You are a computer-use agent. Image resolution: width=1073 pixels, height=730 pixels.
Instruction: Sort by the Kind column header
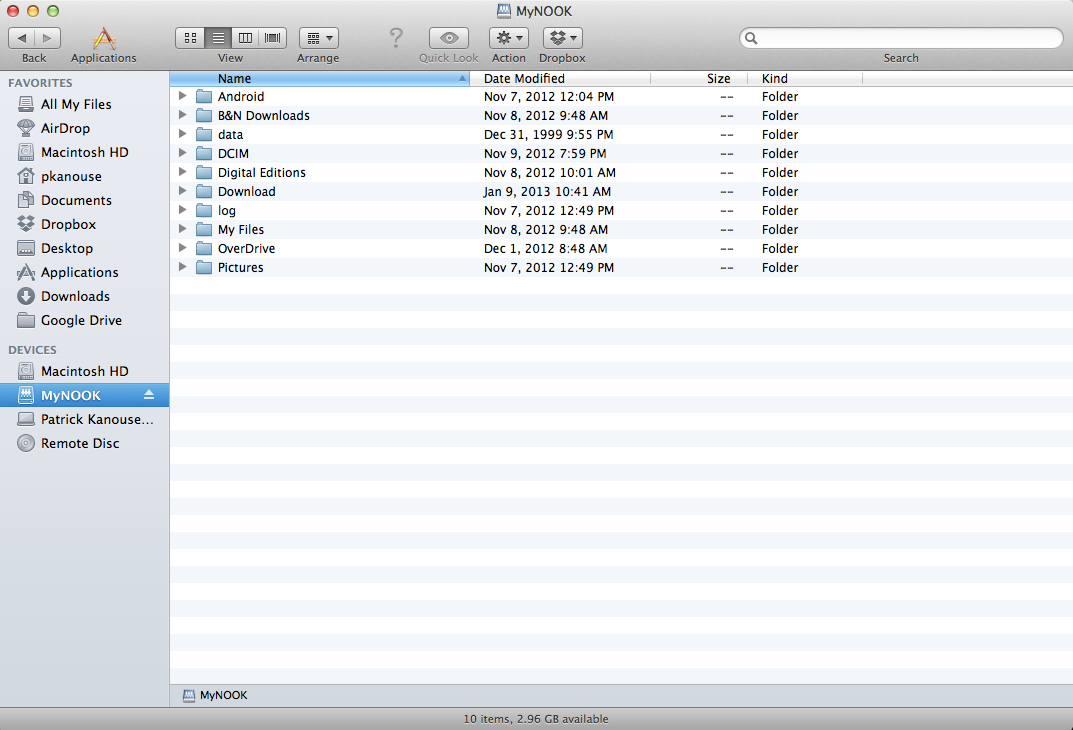(805, 79)
